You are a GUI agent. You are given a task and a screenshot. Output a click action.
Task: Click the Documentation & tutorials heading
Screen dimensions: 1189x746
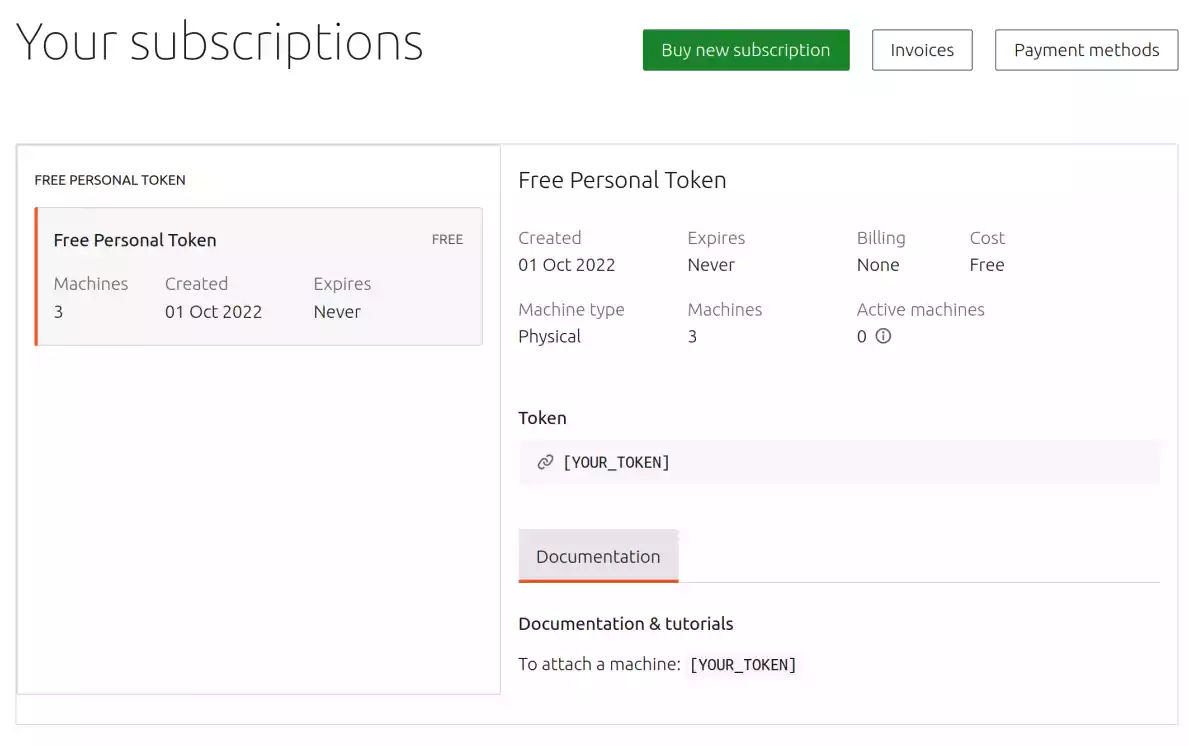tap(625, 624)
